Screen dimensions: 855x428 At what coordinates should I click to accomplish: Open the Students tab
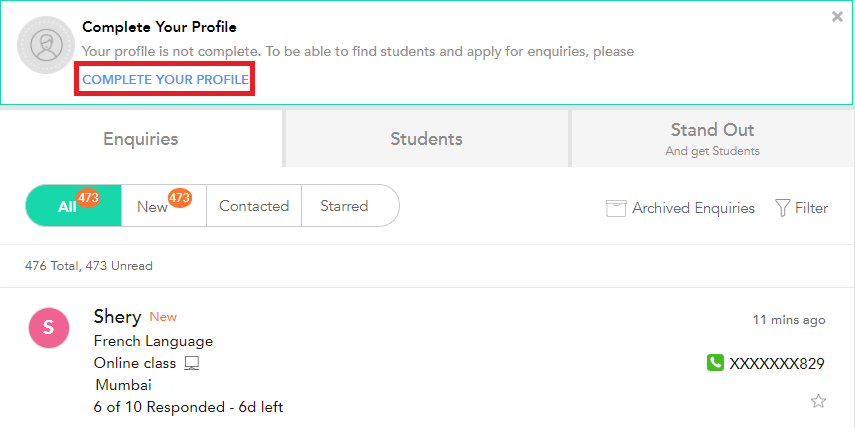tap(426, 139)
